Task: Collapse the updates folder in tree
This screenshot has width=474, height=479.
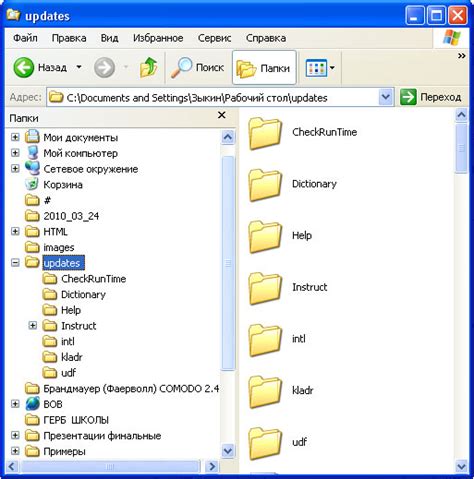Action: (15, 263)
